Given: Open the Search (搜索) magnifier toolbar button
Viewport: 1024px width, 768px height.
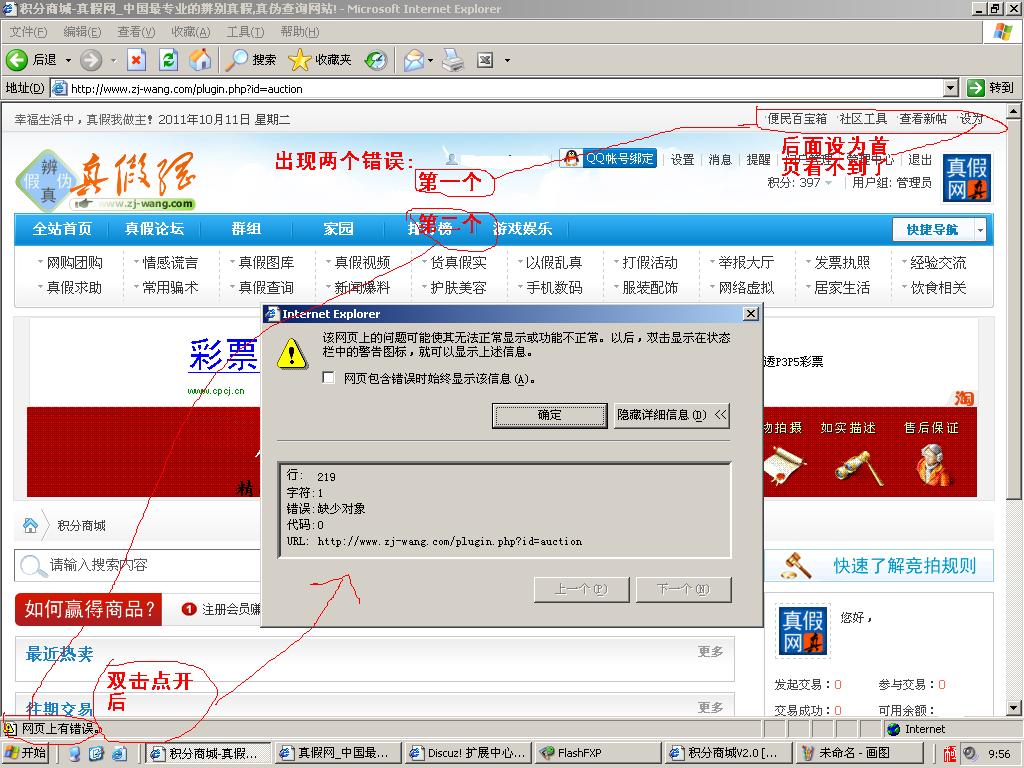Looking at the screenshot, I should pyautogui.click(x=251, y=60).
